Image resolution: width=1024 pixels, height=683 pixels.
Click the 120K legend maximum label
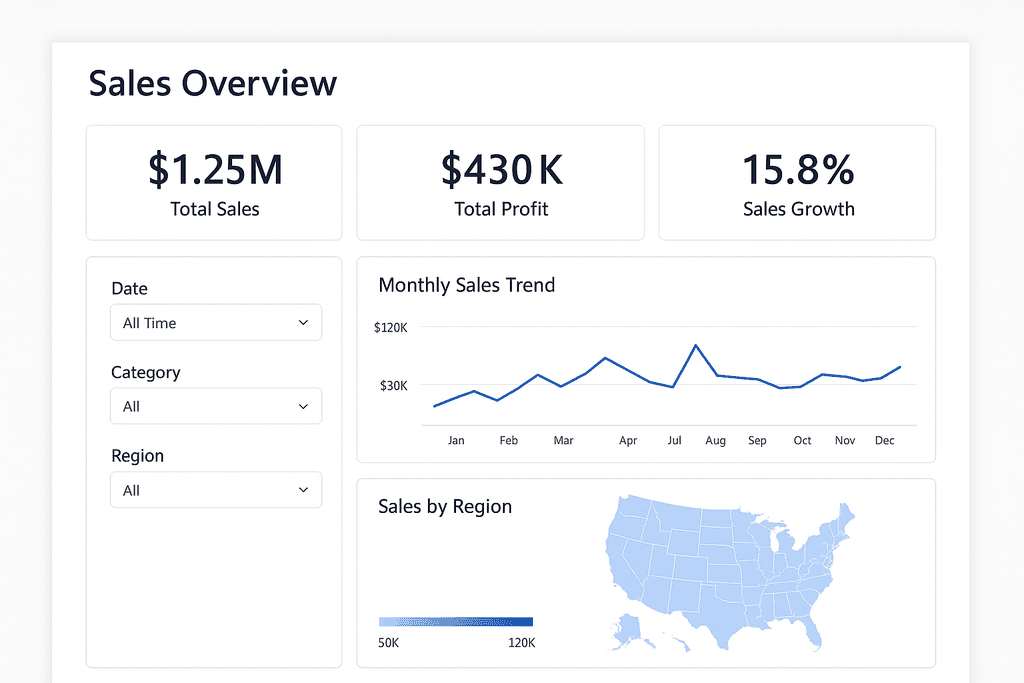(521, 643)
